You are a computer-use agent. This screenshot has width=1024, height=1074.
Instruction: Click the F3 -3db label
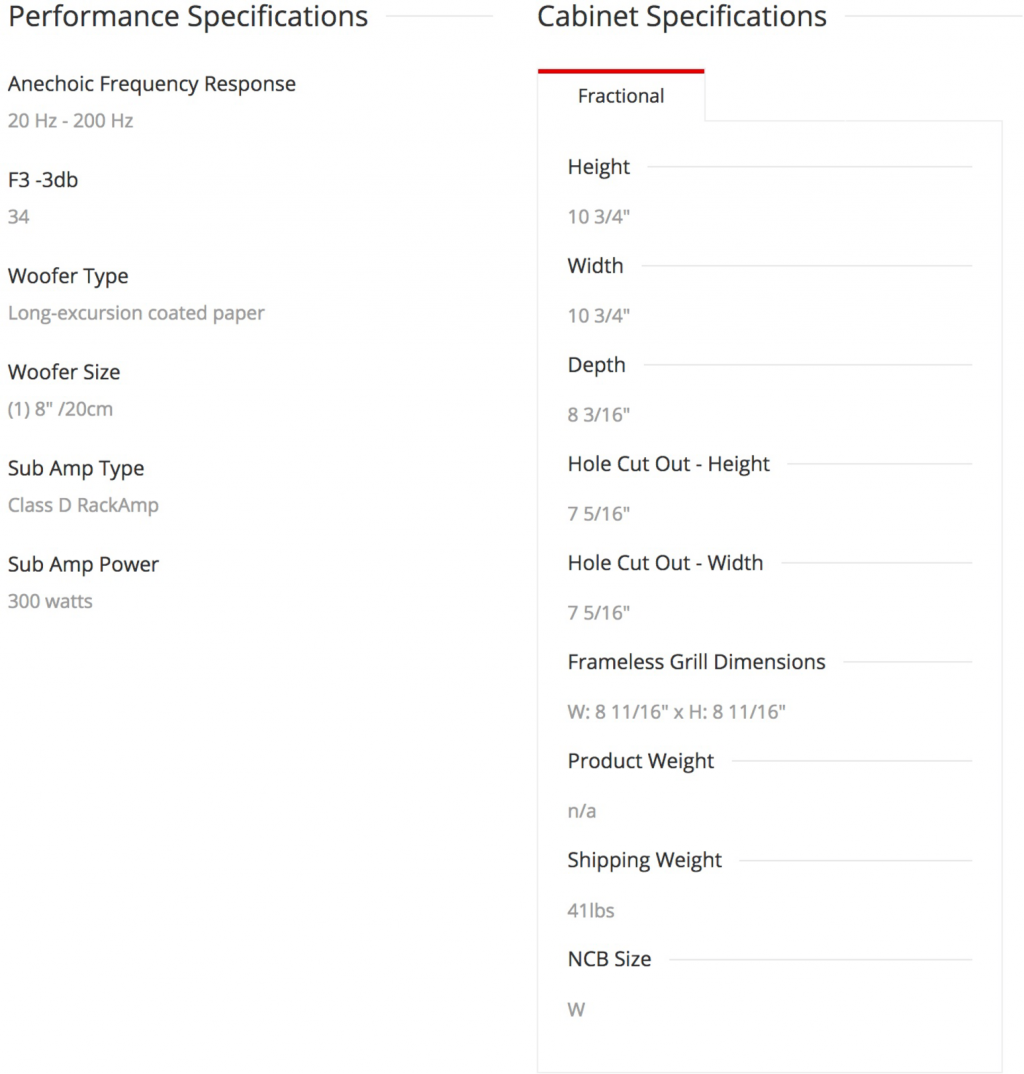43,180
